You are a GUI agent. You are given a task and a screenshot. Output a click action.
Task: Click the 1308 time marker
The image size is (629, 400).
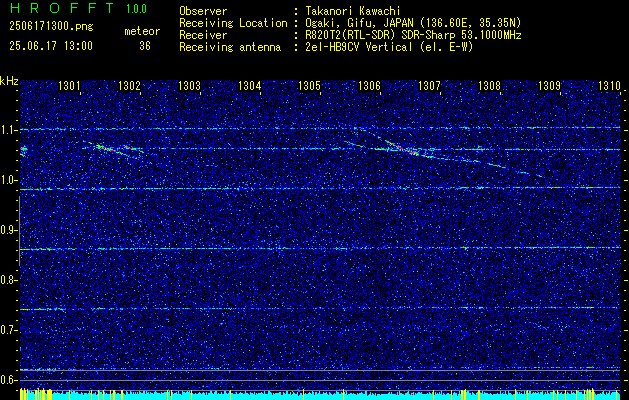[x=489, y=85]
